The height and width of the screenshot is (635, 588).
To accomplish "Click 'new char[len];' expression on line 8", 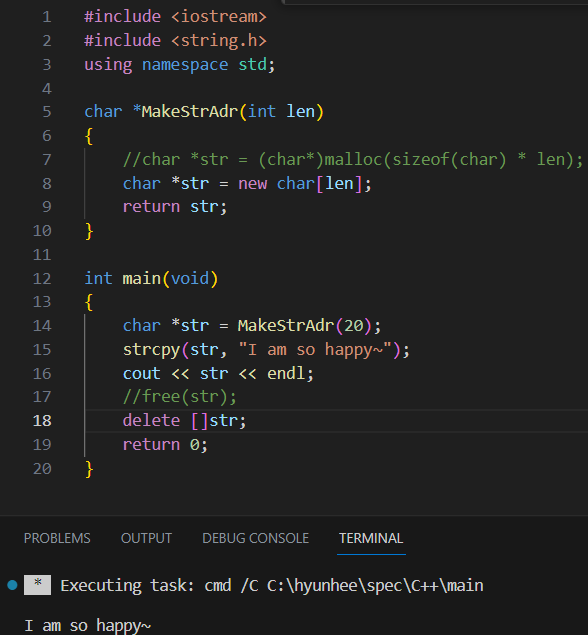I will [305, 183].
